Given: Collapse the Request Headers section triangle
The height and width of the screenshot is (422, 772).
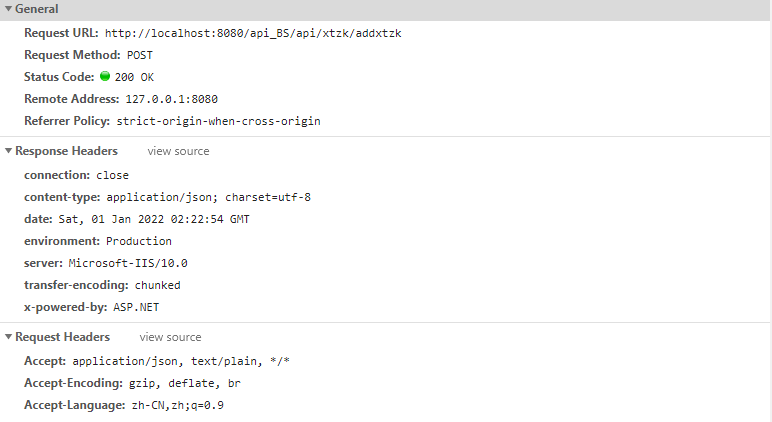Looking at the screenshot, I should (8, 337).
